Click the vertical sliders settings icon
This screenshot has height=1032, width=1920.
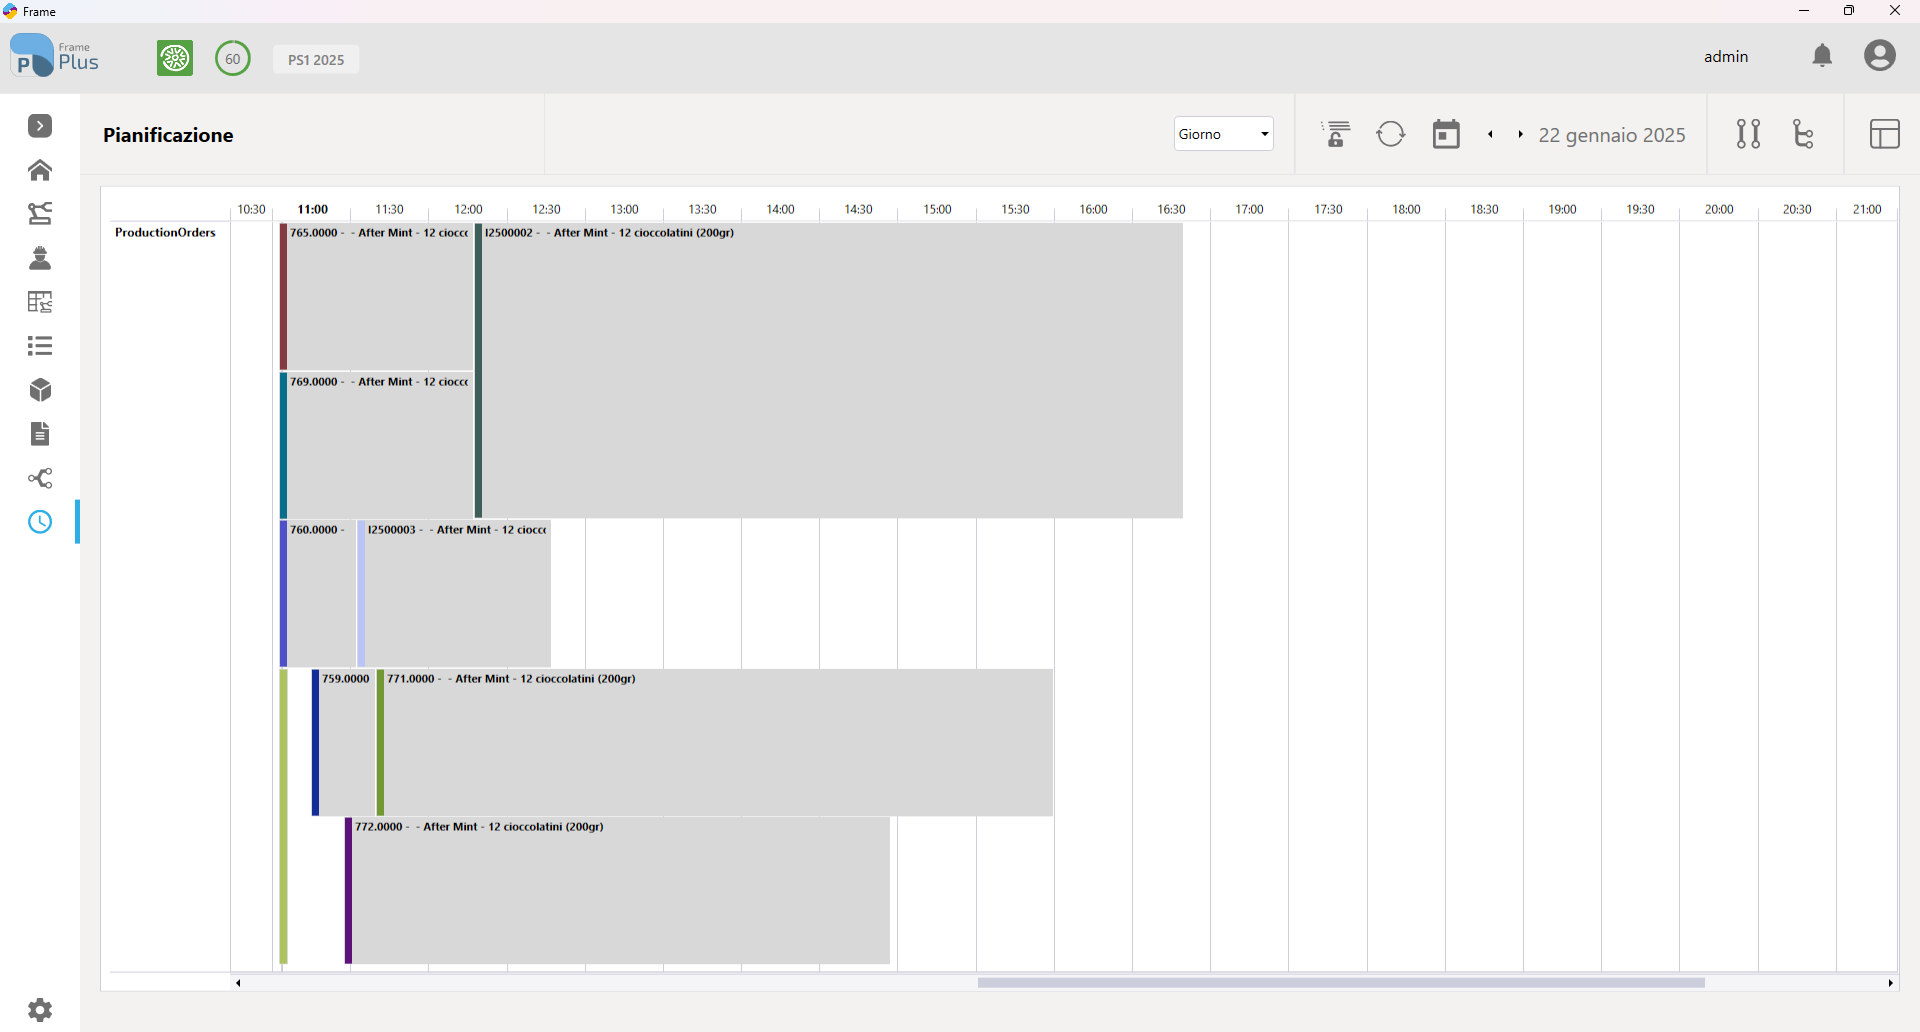pos(1748,134)
